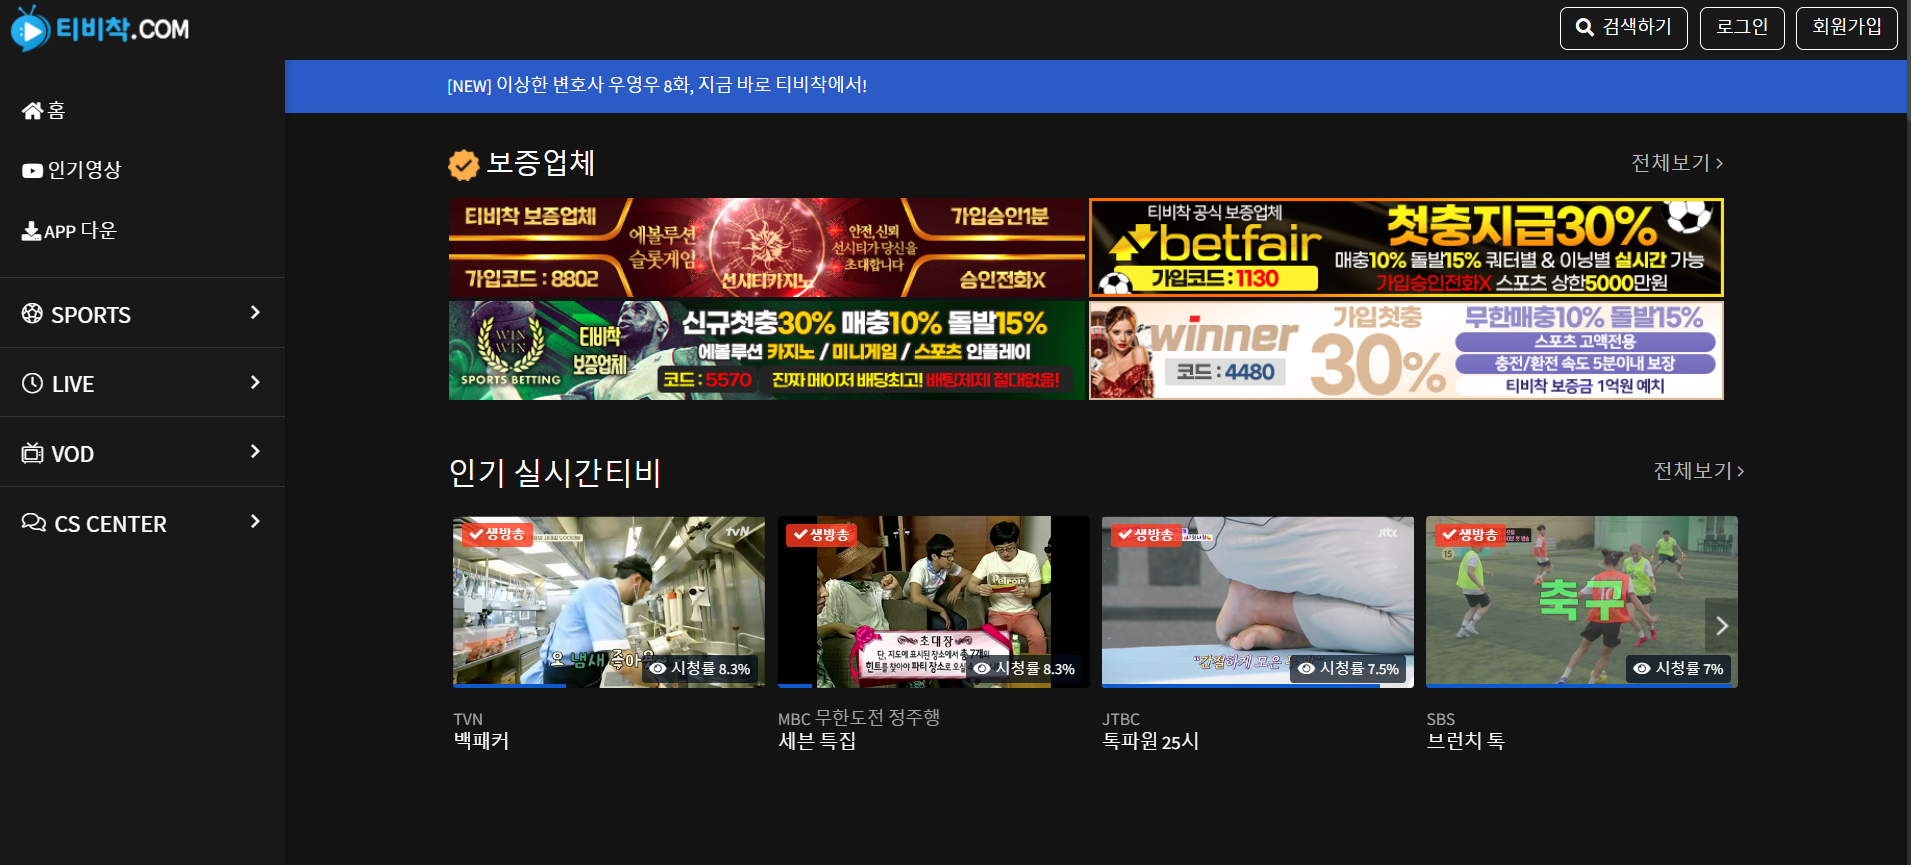Click the 톡파원 25시 title text
Image resolution: width=1911 pixels, height=865 pixels.
(1150, 741)
